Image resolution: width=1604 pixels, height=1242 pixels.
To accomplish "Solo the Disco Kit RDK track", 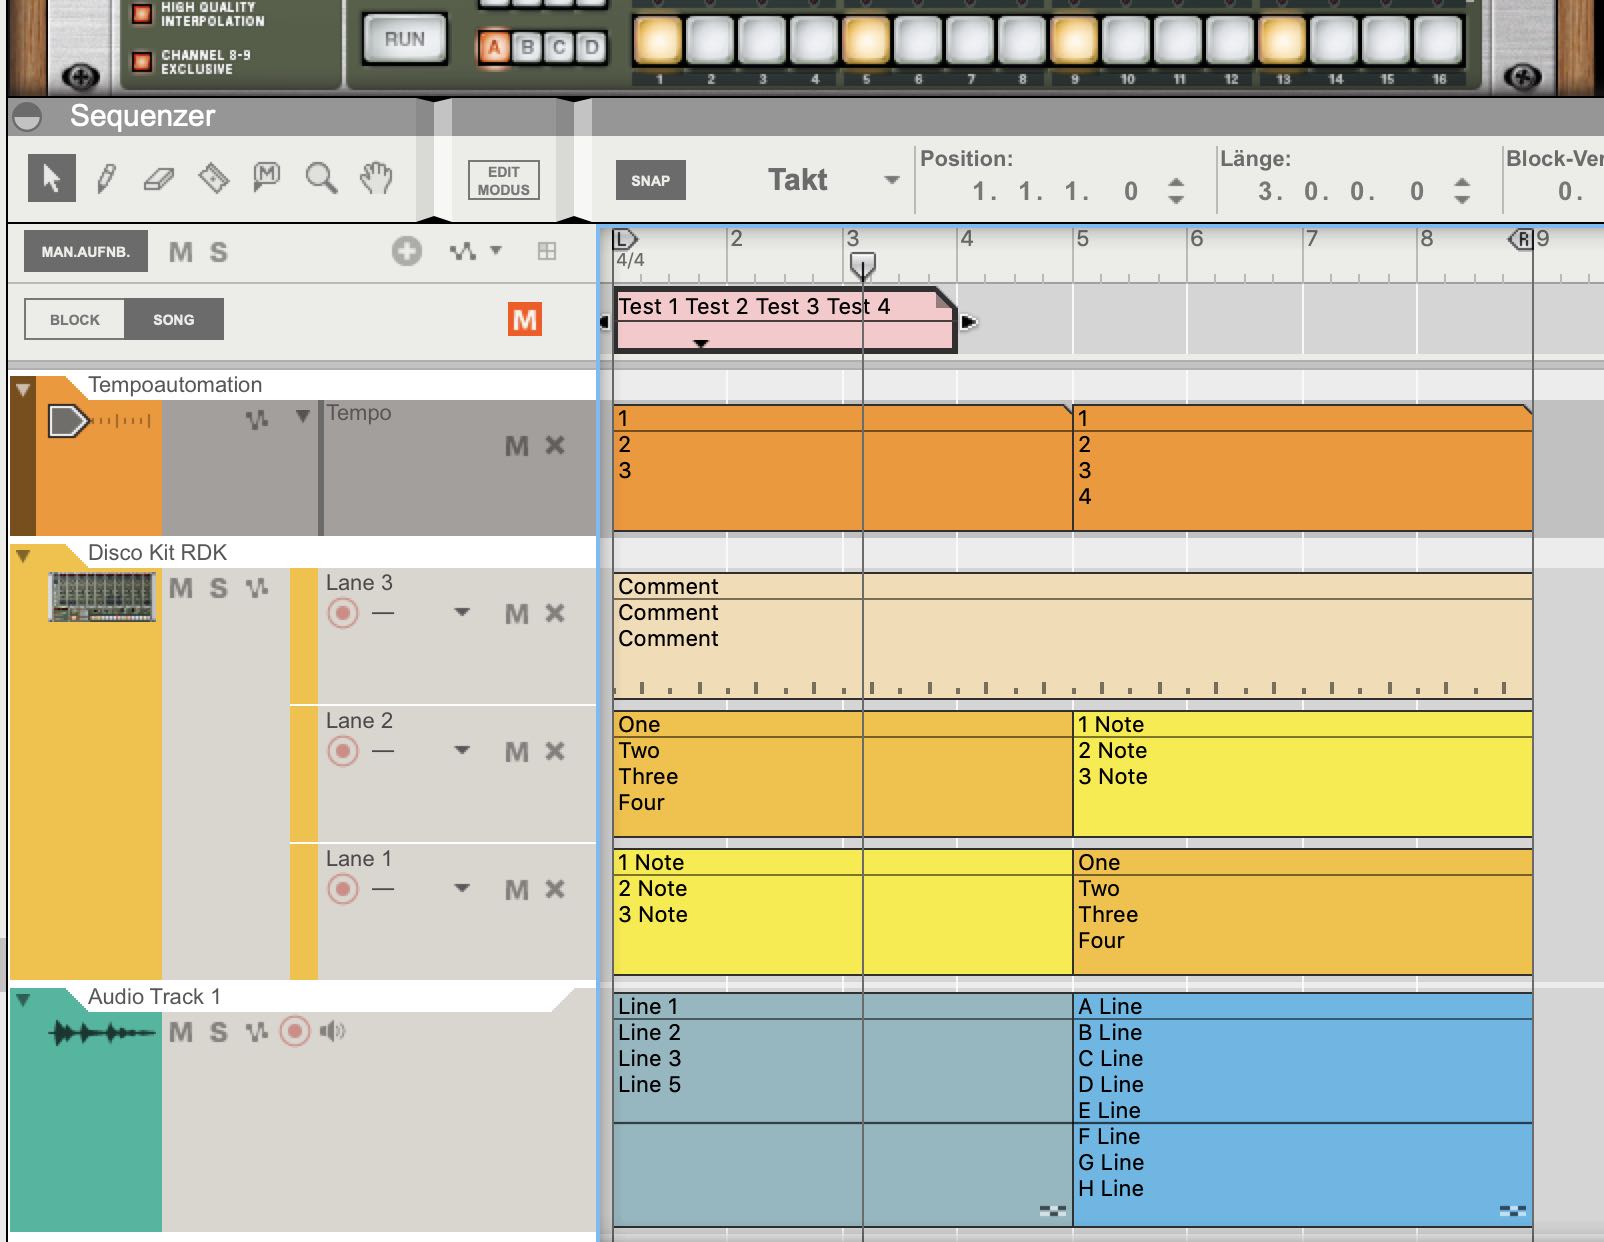I will [x=218, y=588].
